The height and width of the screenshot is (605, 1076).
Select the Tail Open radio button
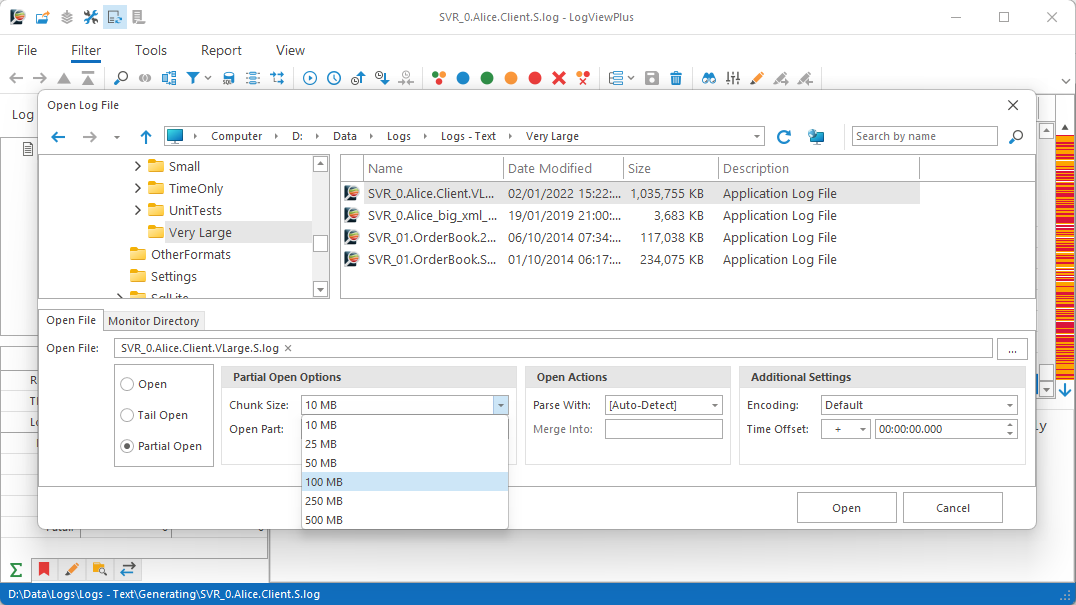[x=127, y=415]
